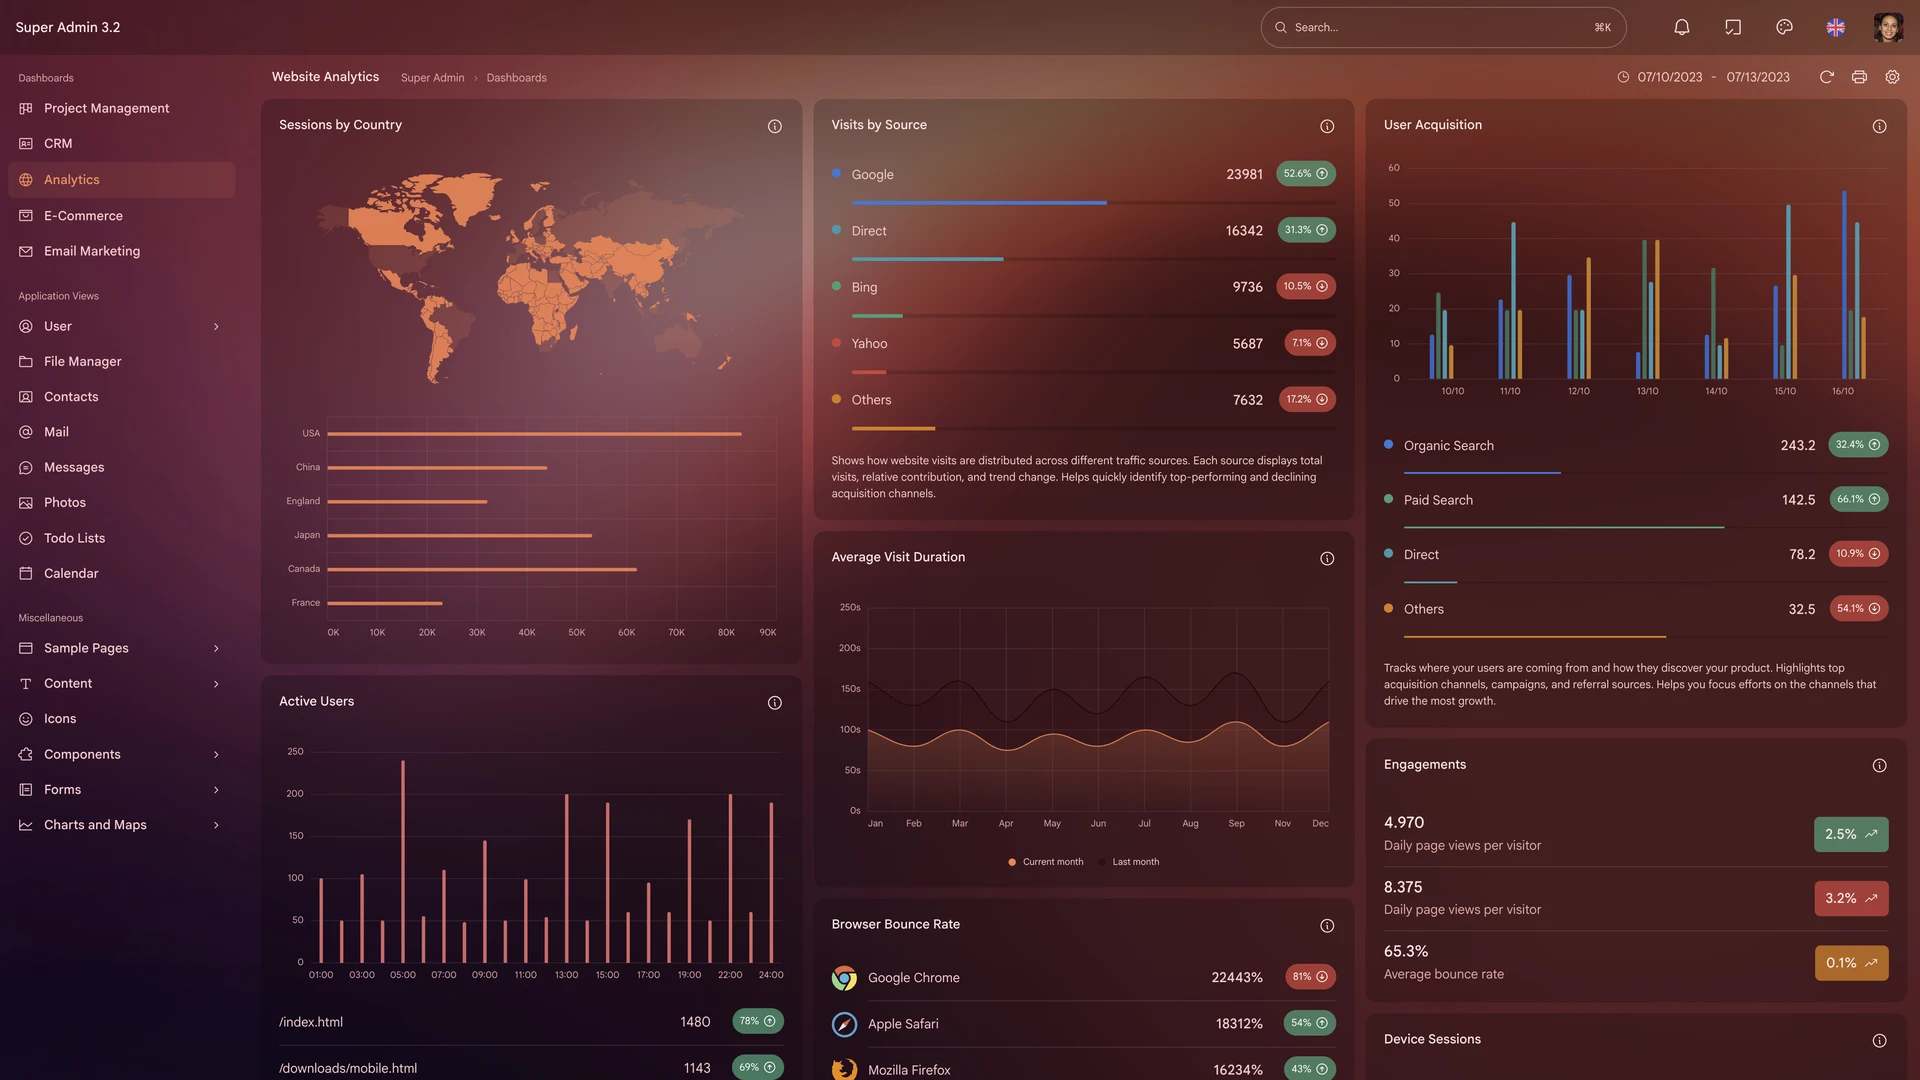1920x1080 pixels.
Task: Open the chat messages icon in header
Action: point(1733,27)
